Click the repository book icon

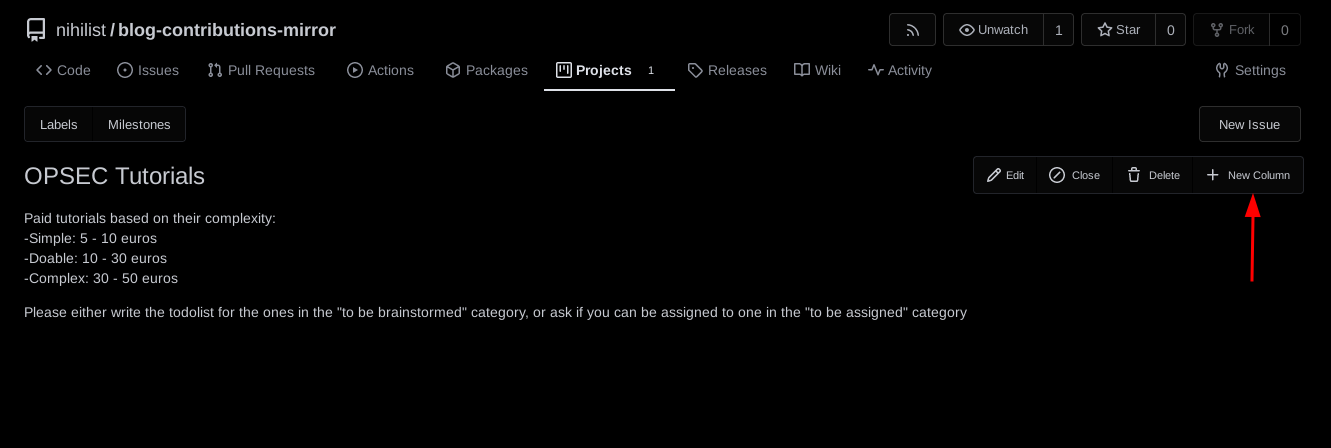coord(36,30)
